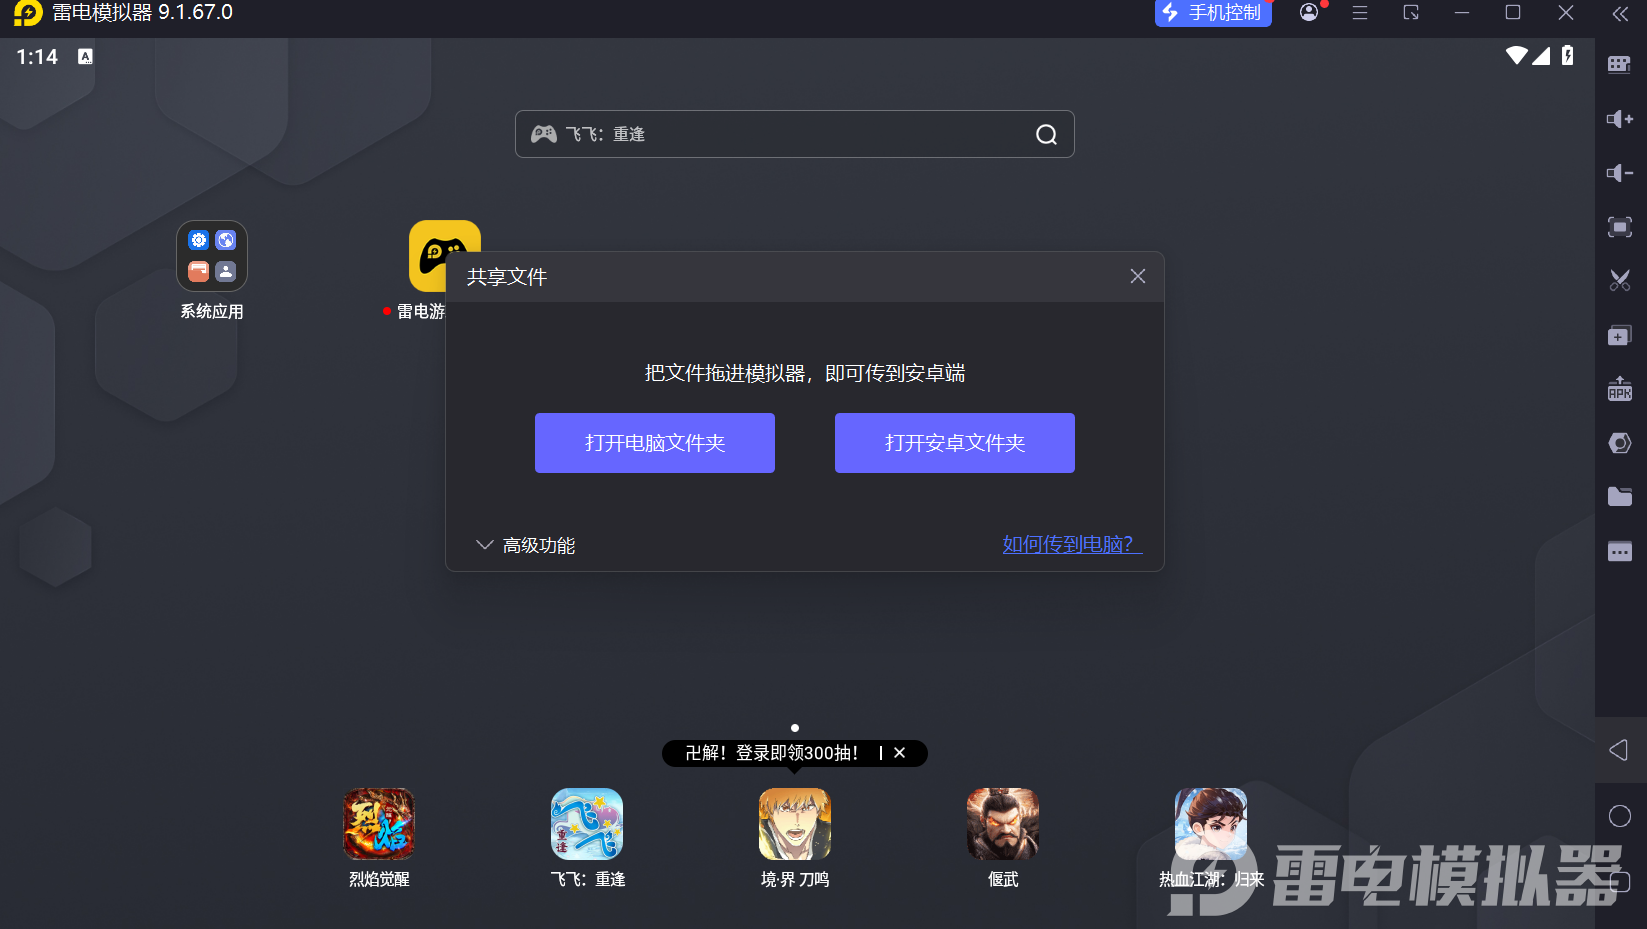Image resolution: width=1647 pixels, height=929 pixels.
Task: Collapse the right sidebar with double-chevron
Action: [x=1620, y=14]
